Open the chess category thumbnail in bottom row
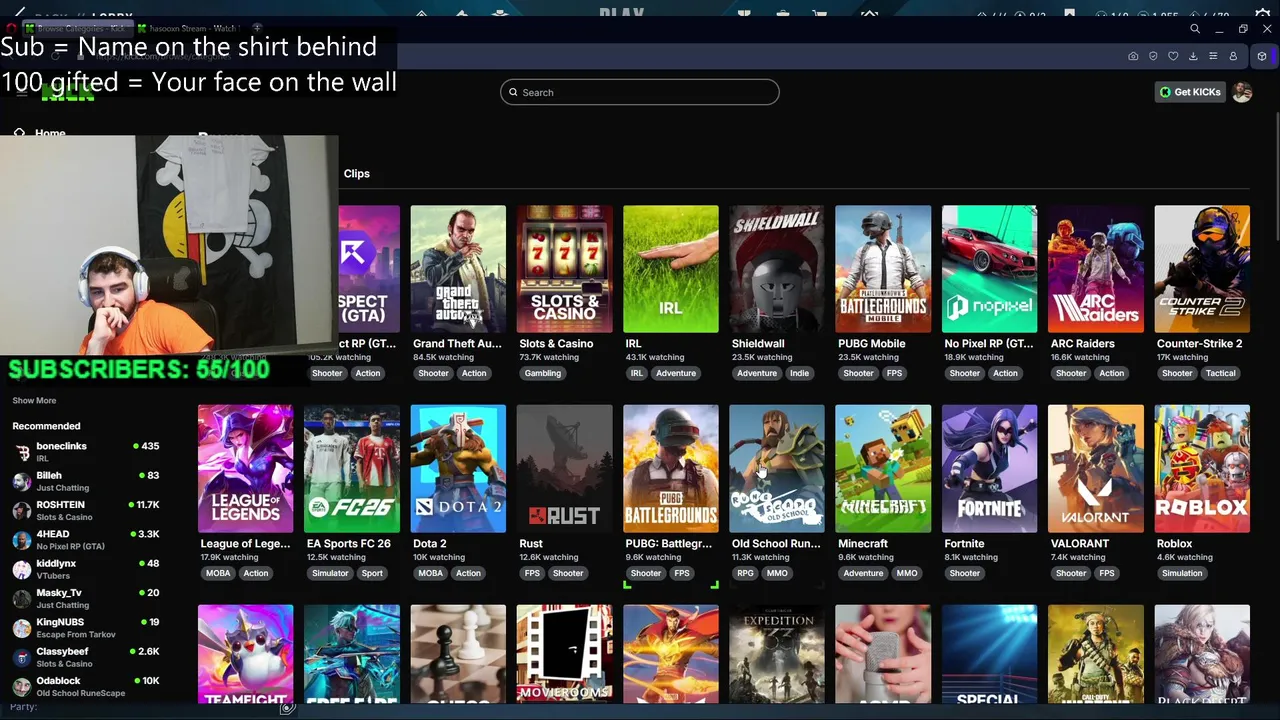Viewport: 1280px width, 720px height. pyautogui.click(x=458, y=654)
